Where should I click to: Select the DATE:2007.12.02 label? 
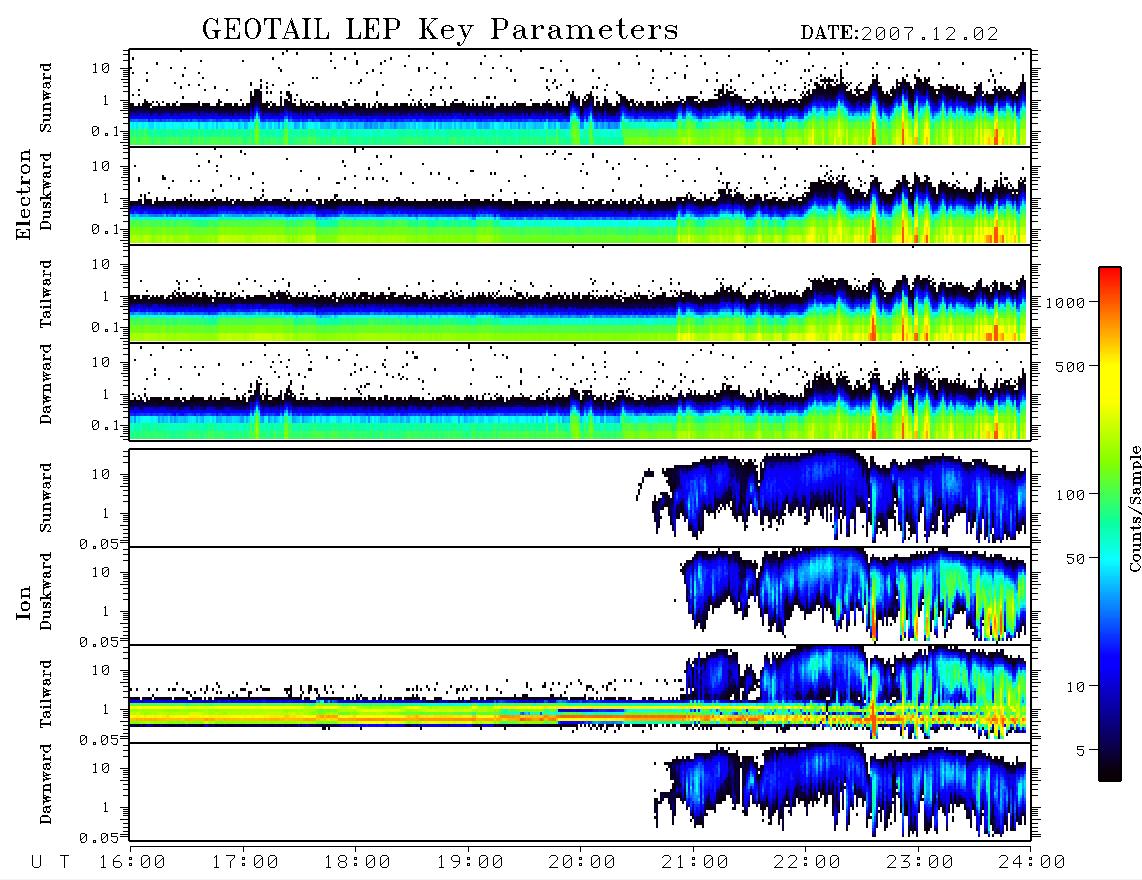click(899, 33)
